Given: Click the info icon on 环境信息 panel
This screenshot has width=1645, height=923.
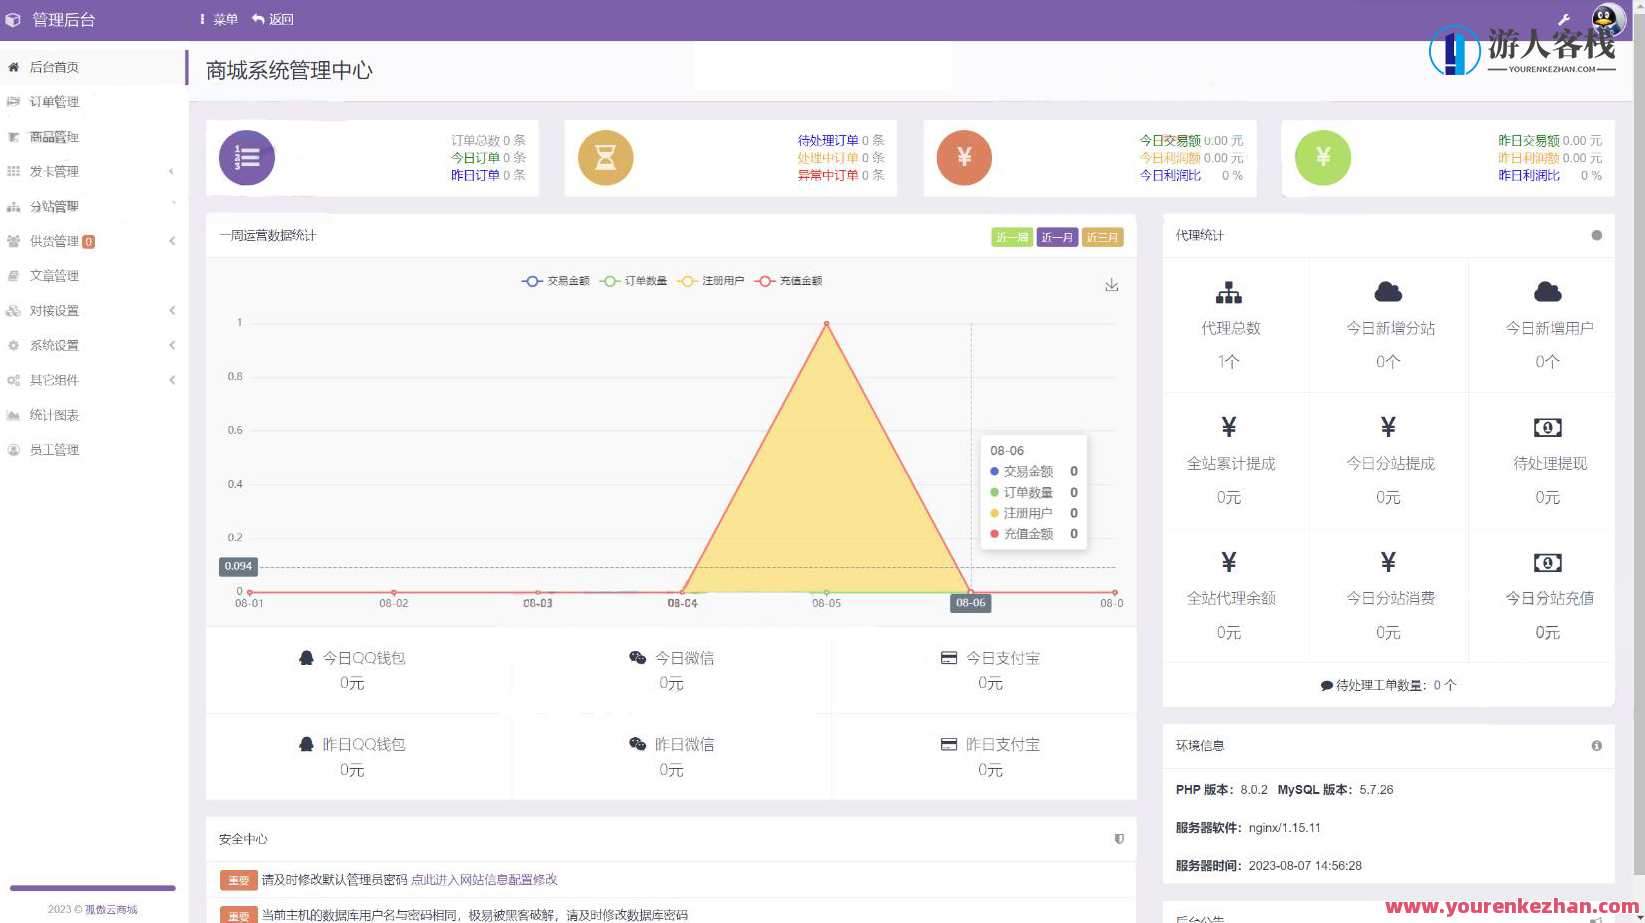Looking at the screenshot, I should (1596, 745).
